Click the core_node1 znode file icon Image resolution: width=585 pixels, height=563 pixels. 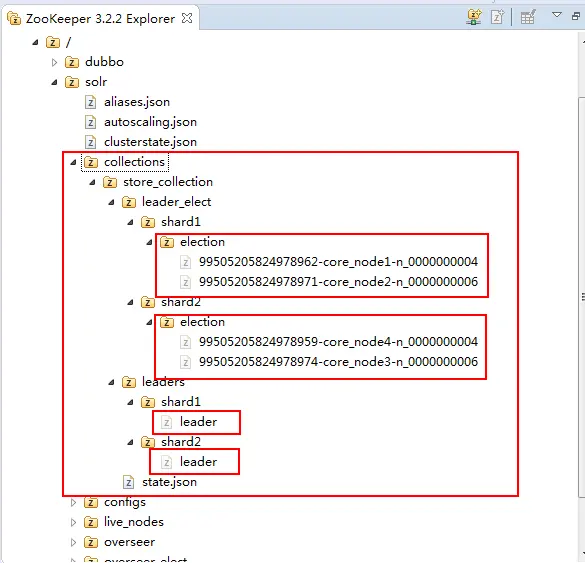pyautogui.click(x=185, y=262)
